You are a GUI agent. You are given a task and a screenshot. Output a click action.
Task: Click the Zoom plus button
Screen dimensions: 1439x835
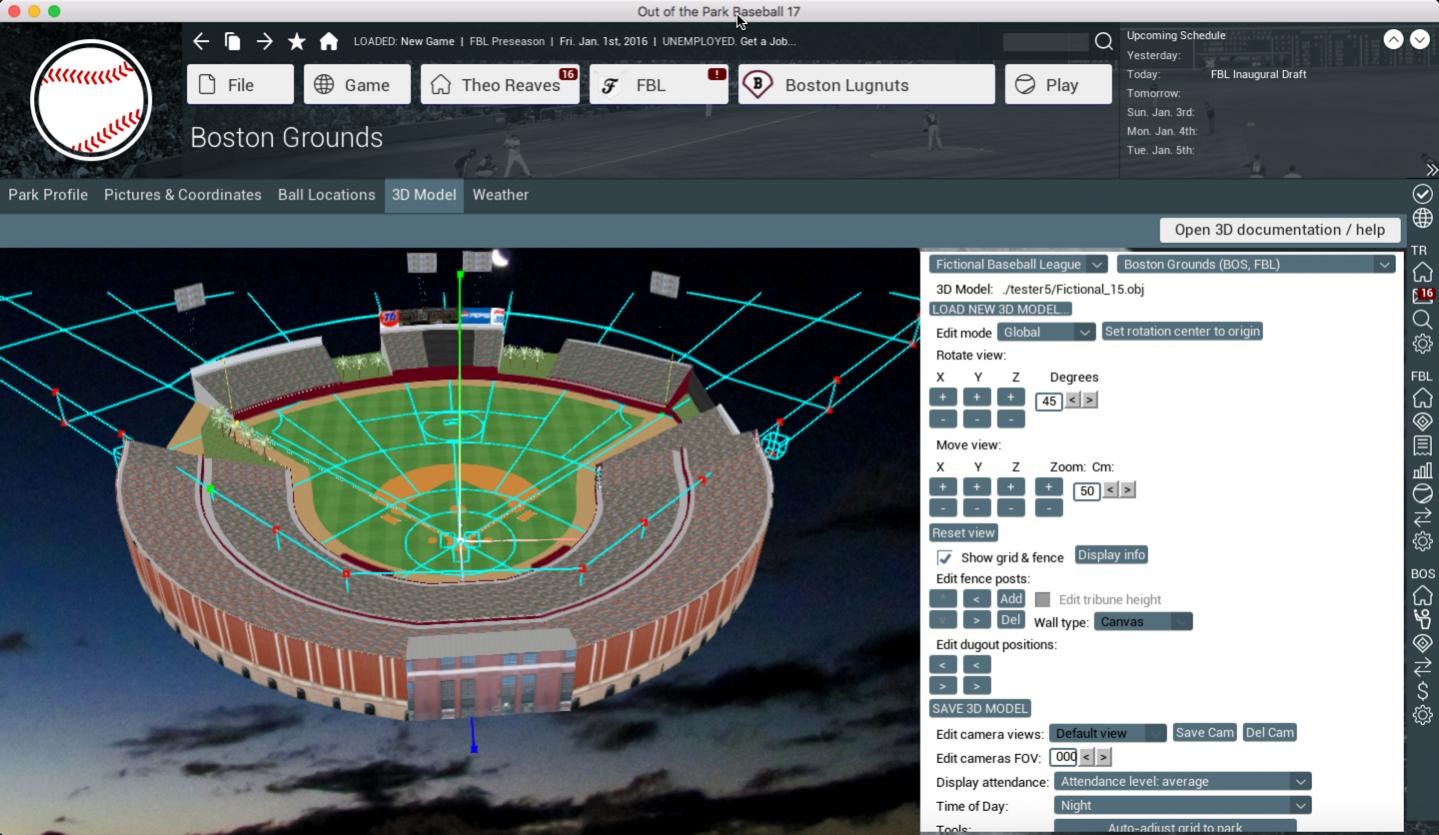point(1048,487)
